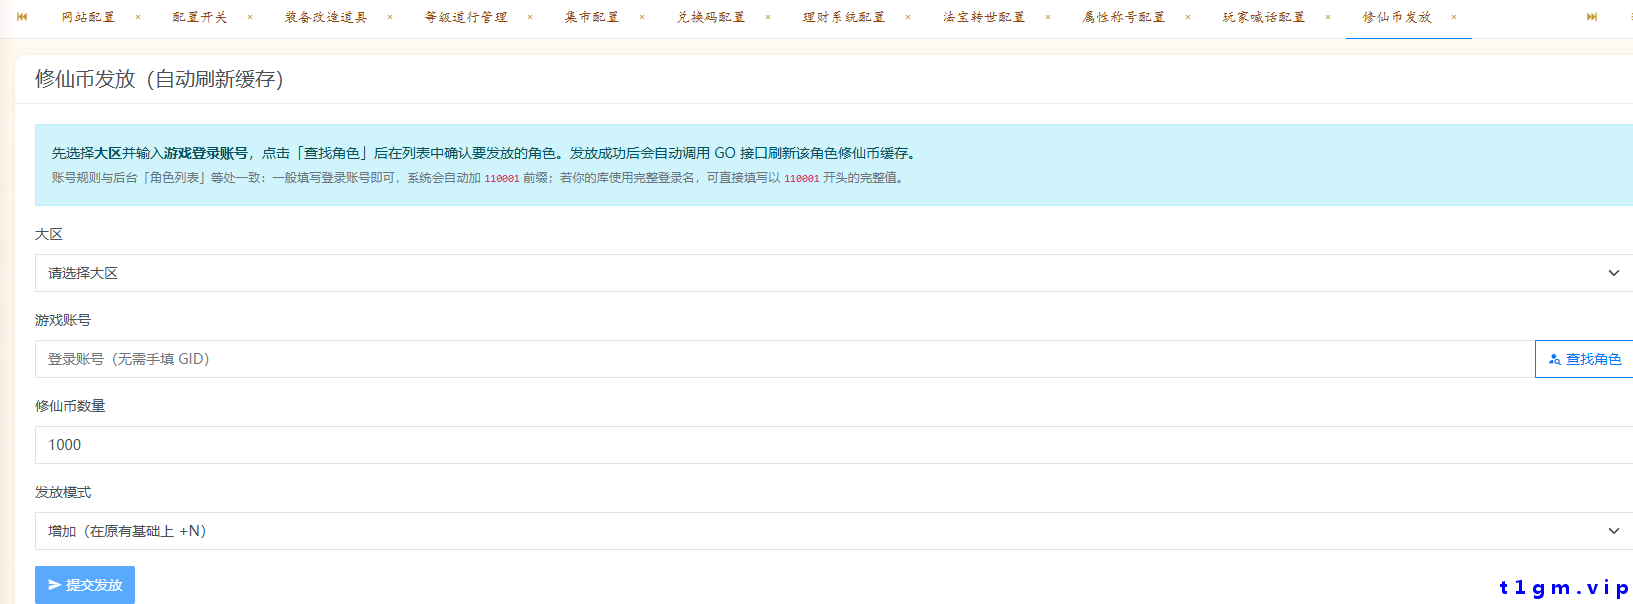
Task: Select the active 修仙币发放 tab
Action: tap(1397, 17)
